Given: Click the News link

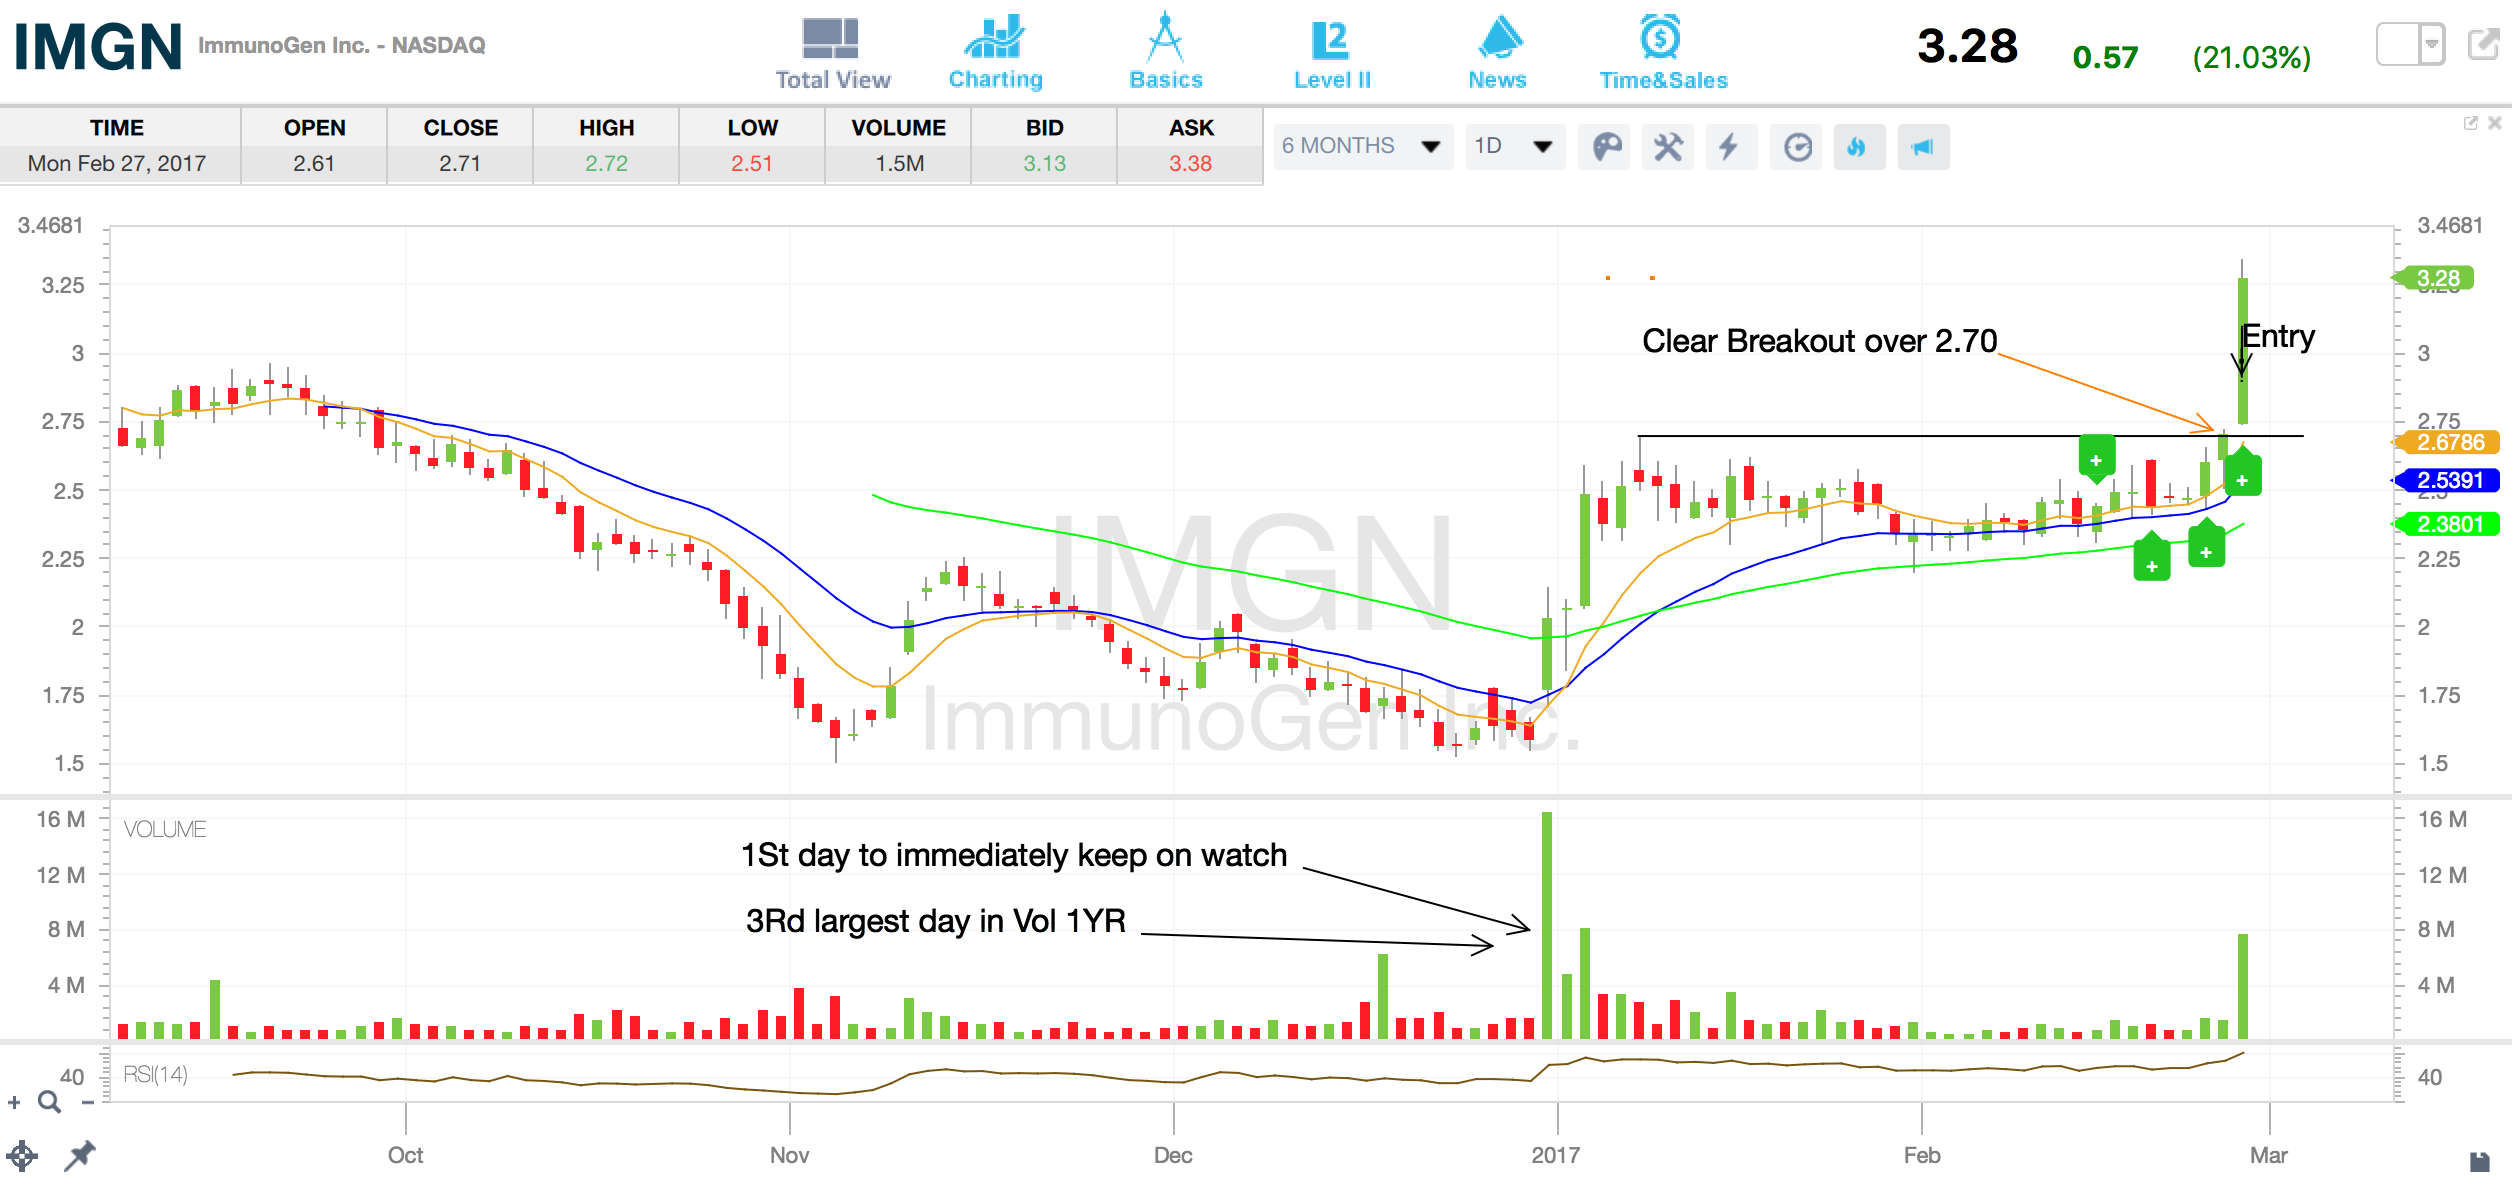Looking at the screenshot, I should [1498, 54].
